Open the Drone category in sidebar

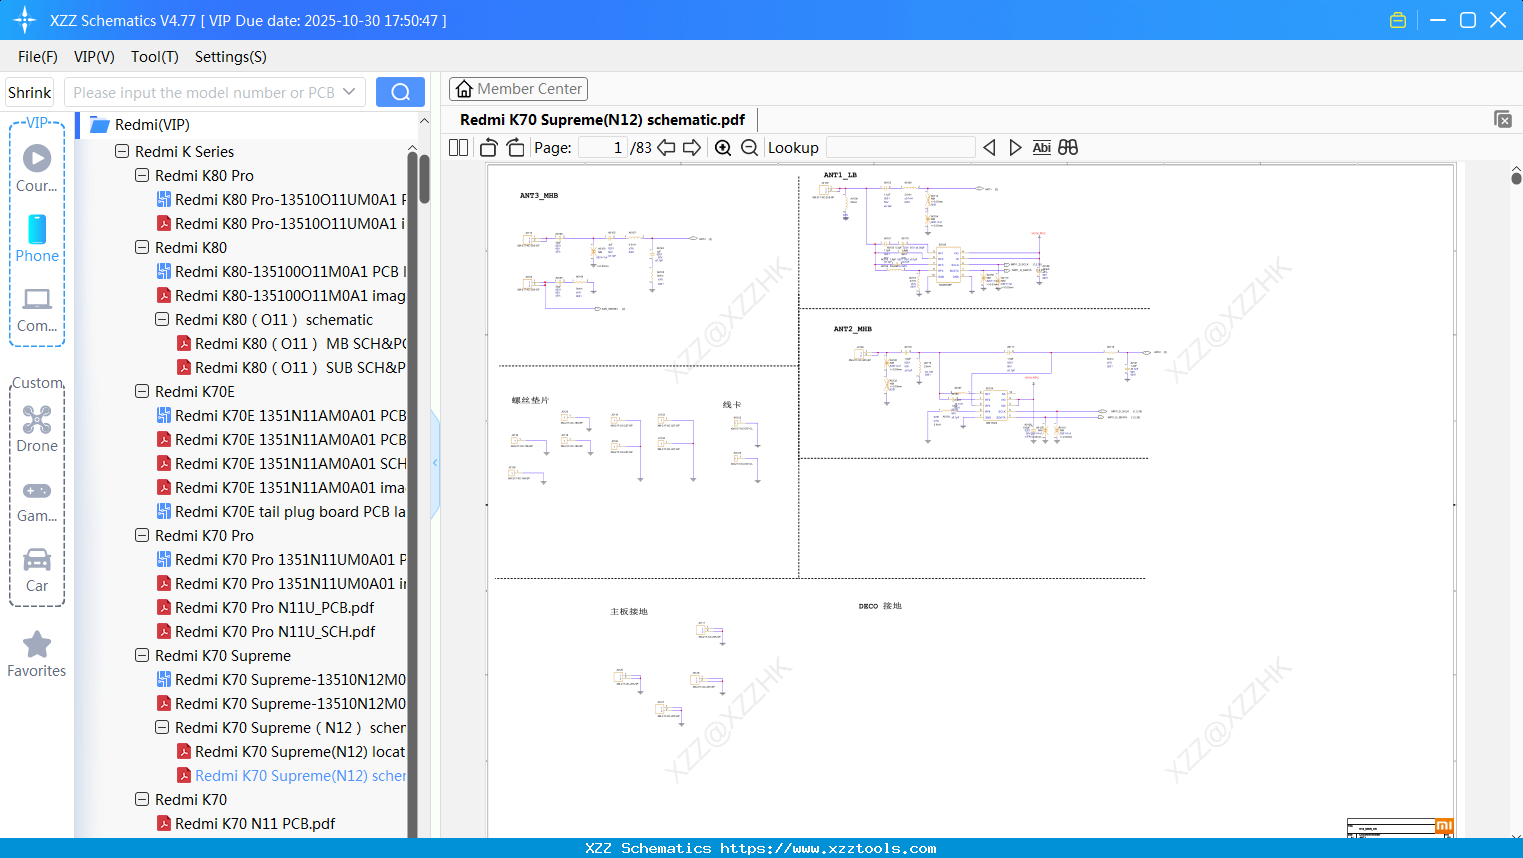tap(37, 429)
